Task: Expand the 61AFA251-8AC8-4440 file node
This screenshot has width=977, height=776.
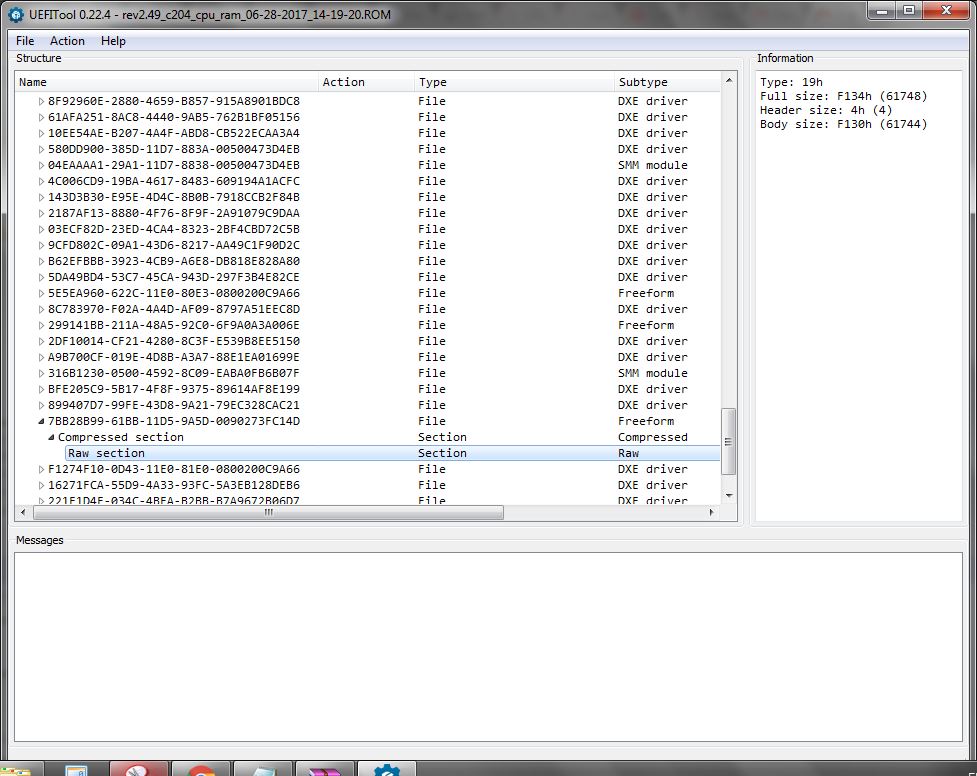Action: tap(41, 117)
